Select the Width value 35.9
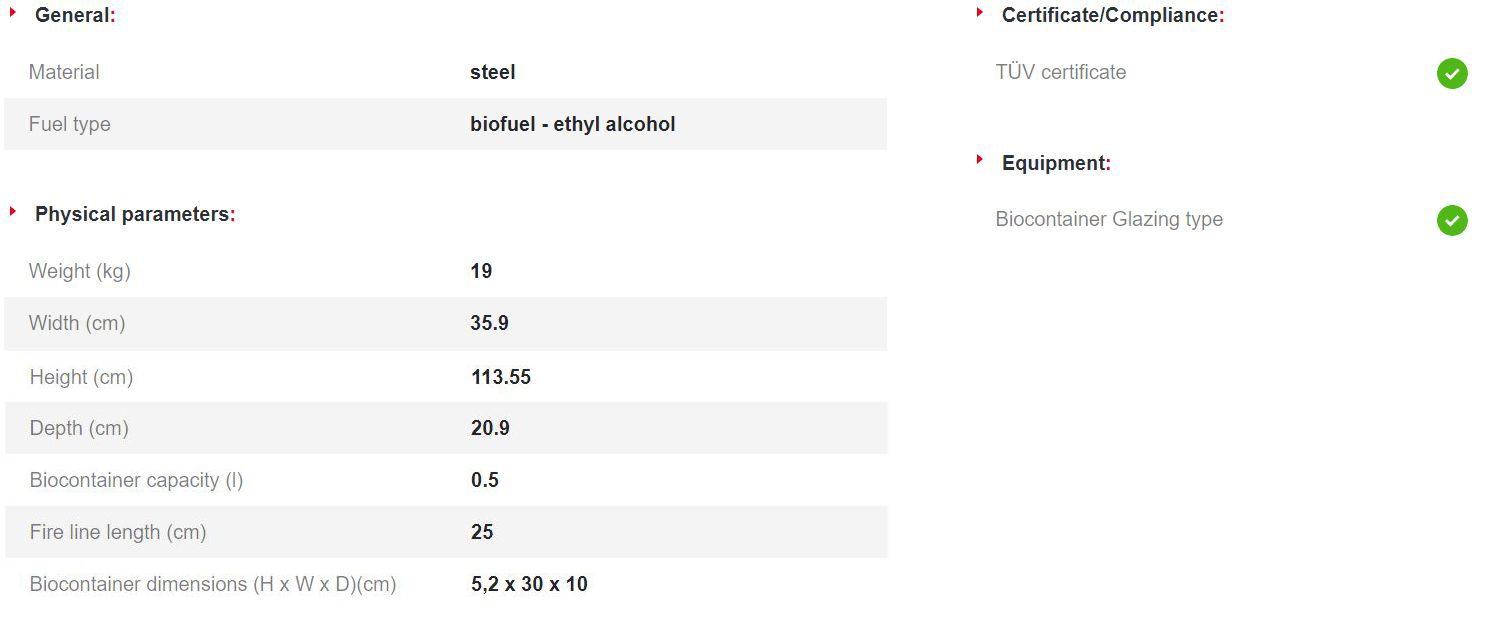 [x=491, y=323]
